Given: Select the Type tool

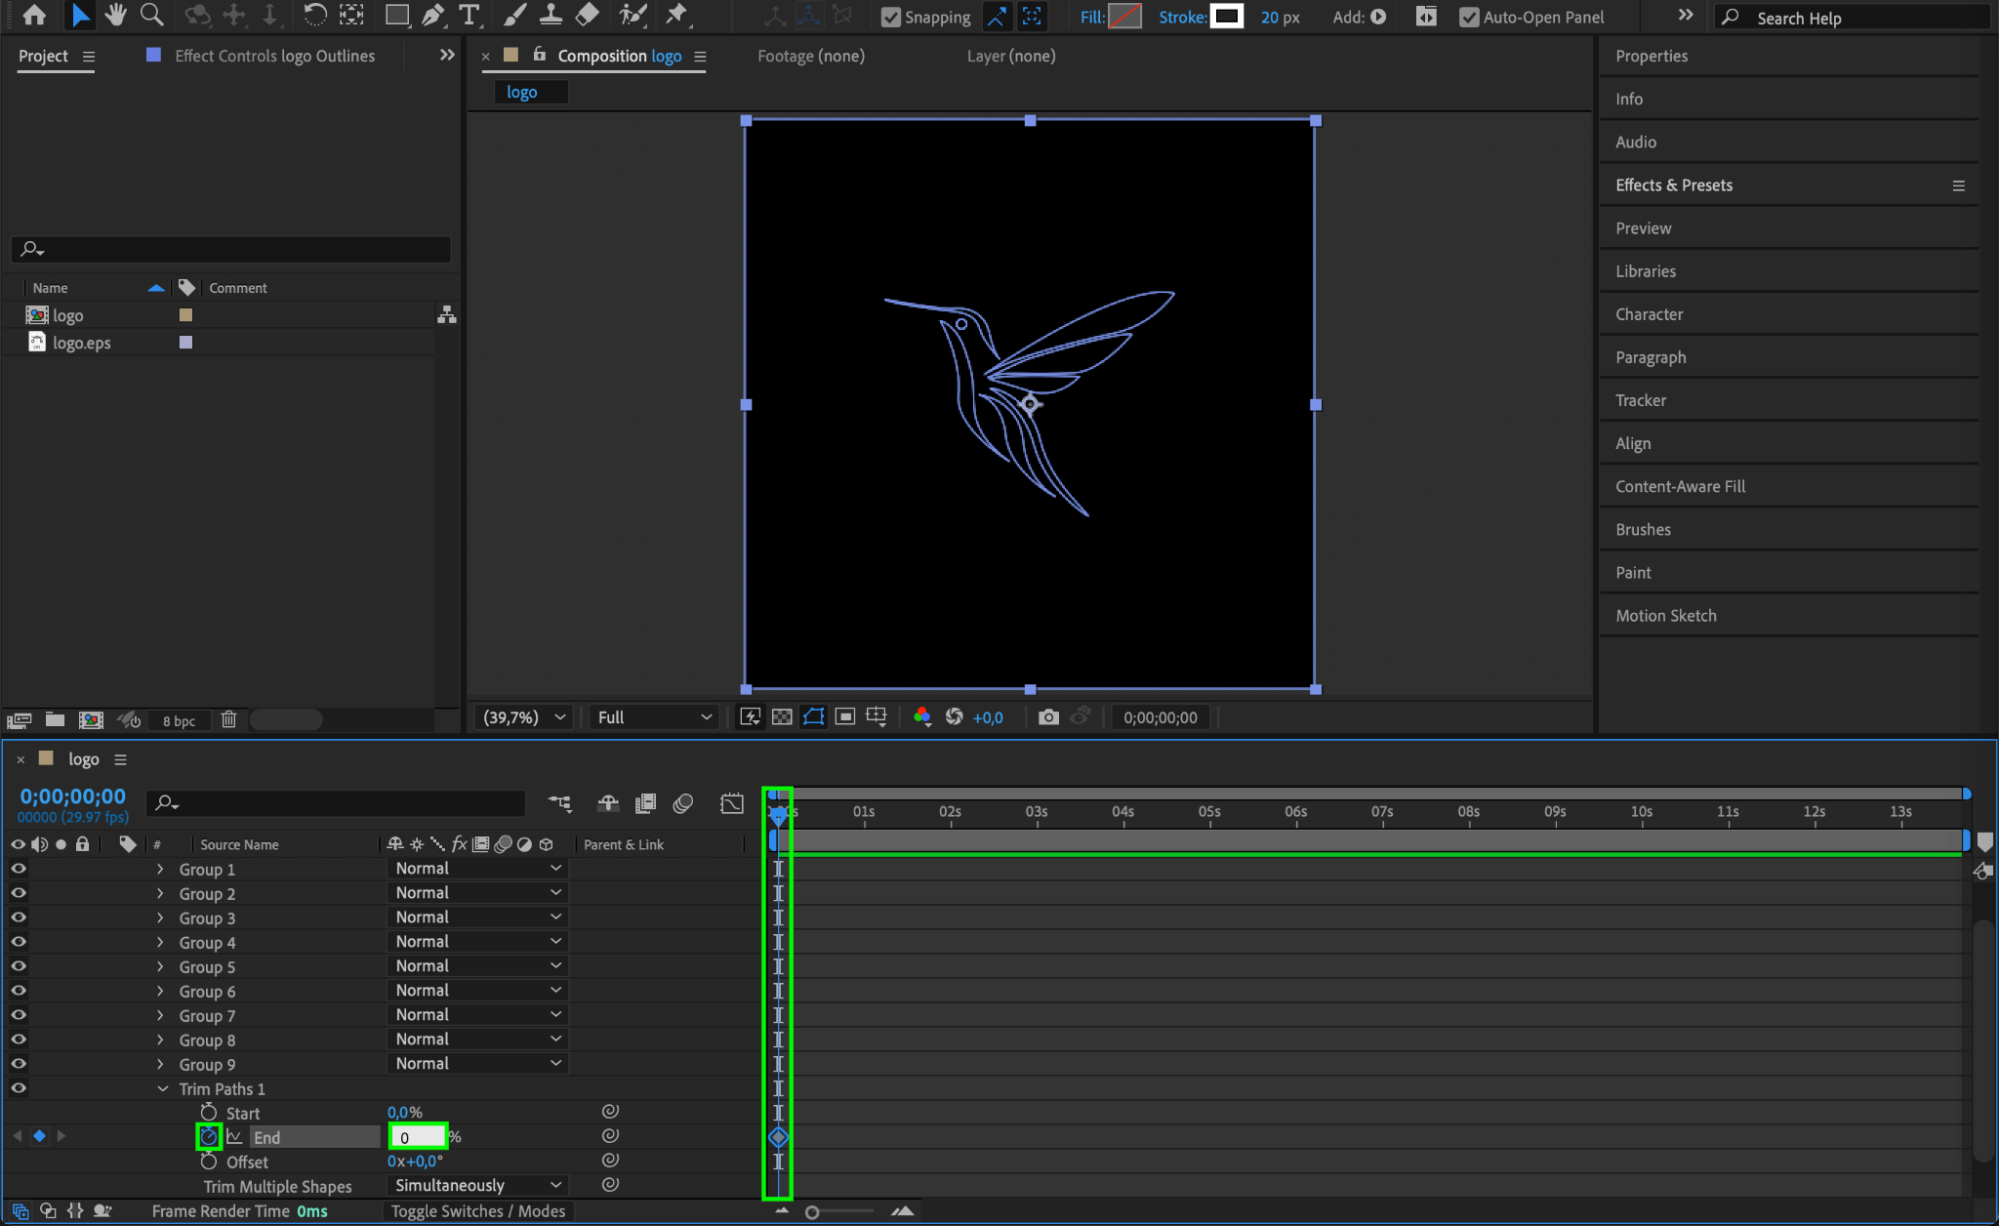Looking at the screenshot, I should click(x=468, y=15).
